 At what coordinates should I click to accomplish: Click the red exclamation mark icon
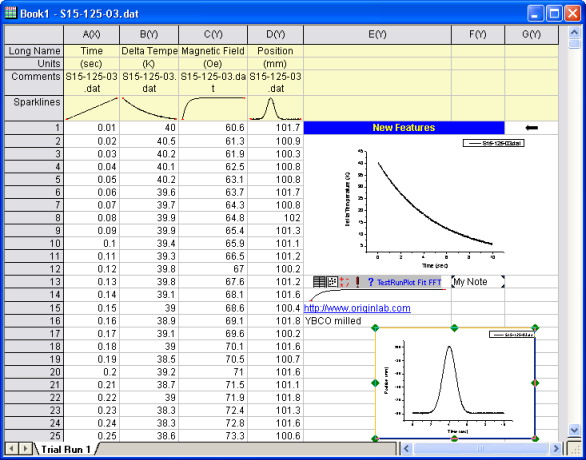click(358, 282)
